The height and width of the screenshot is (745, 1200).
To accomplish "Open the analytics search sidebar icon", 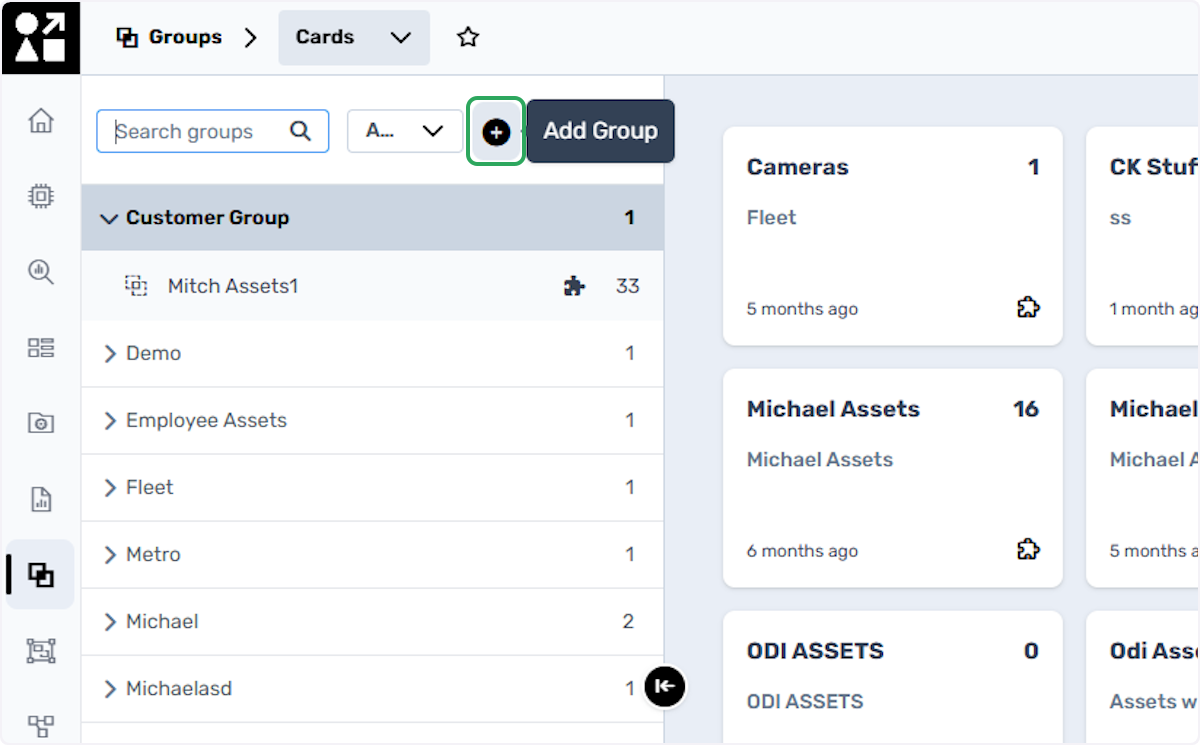I will pos(41,272).
